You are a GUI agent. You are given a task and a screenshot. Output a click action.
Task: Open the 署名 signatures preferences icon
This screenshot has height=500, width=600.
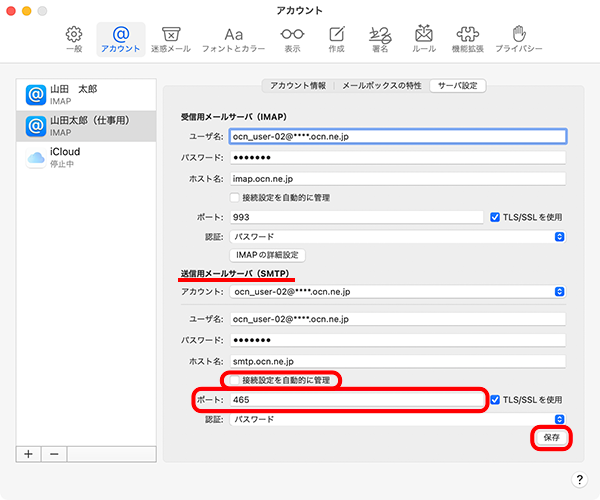[x=380, y=38]
